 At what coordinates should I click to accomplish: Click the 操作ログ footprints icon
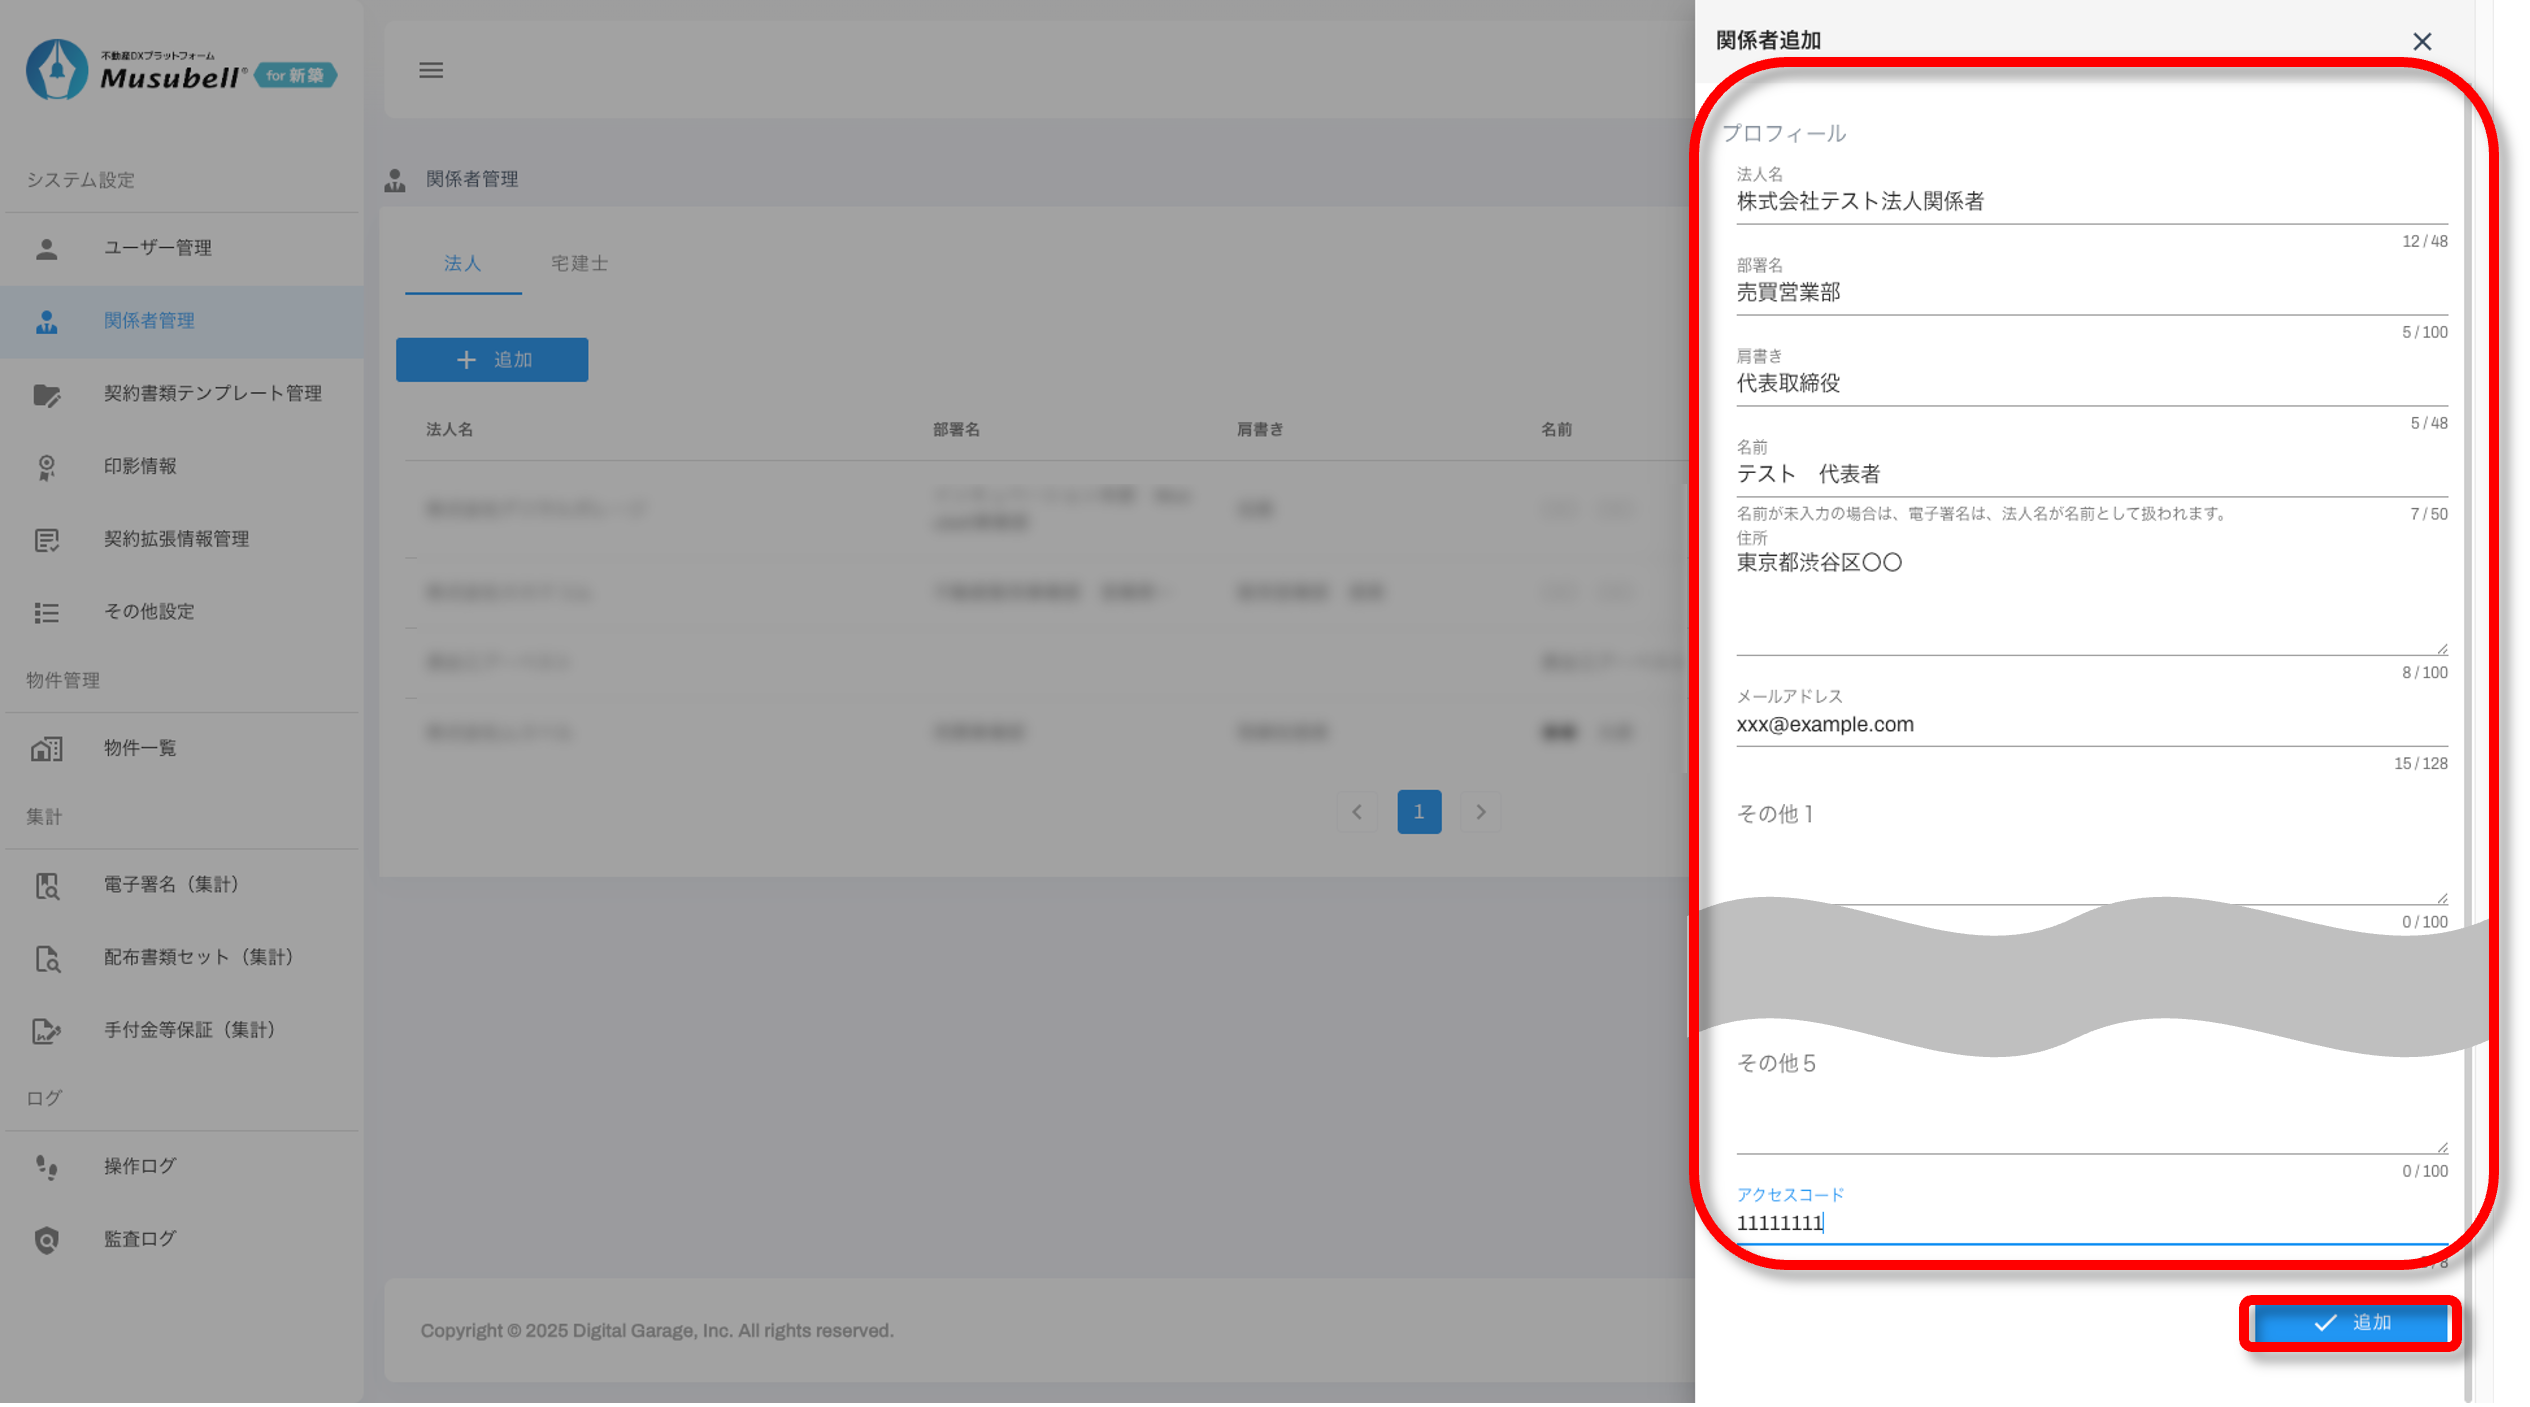(47, 1167)
